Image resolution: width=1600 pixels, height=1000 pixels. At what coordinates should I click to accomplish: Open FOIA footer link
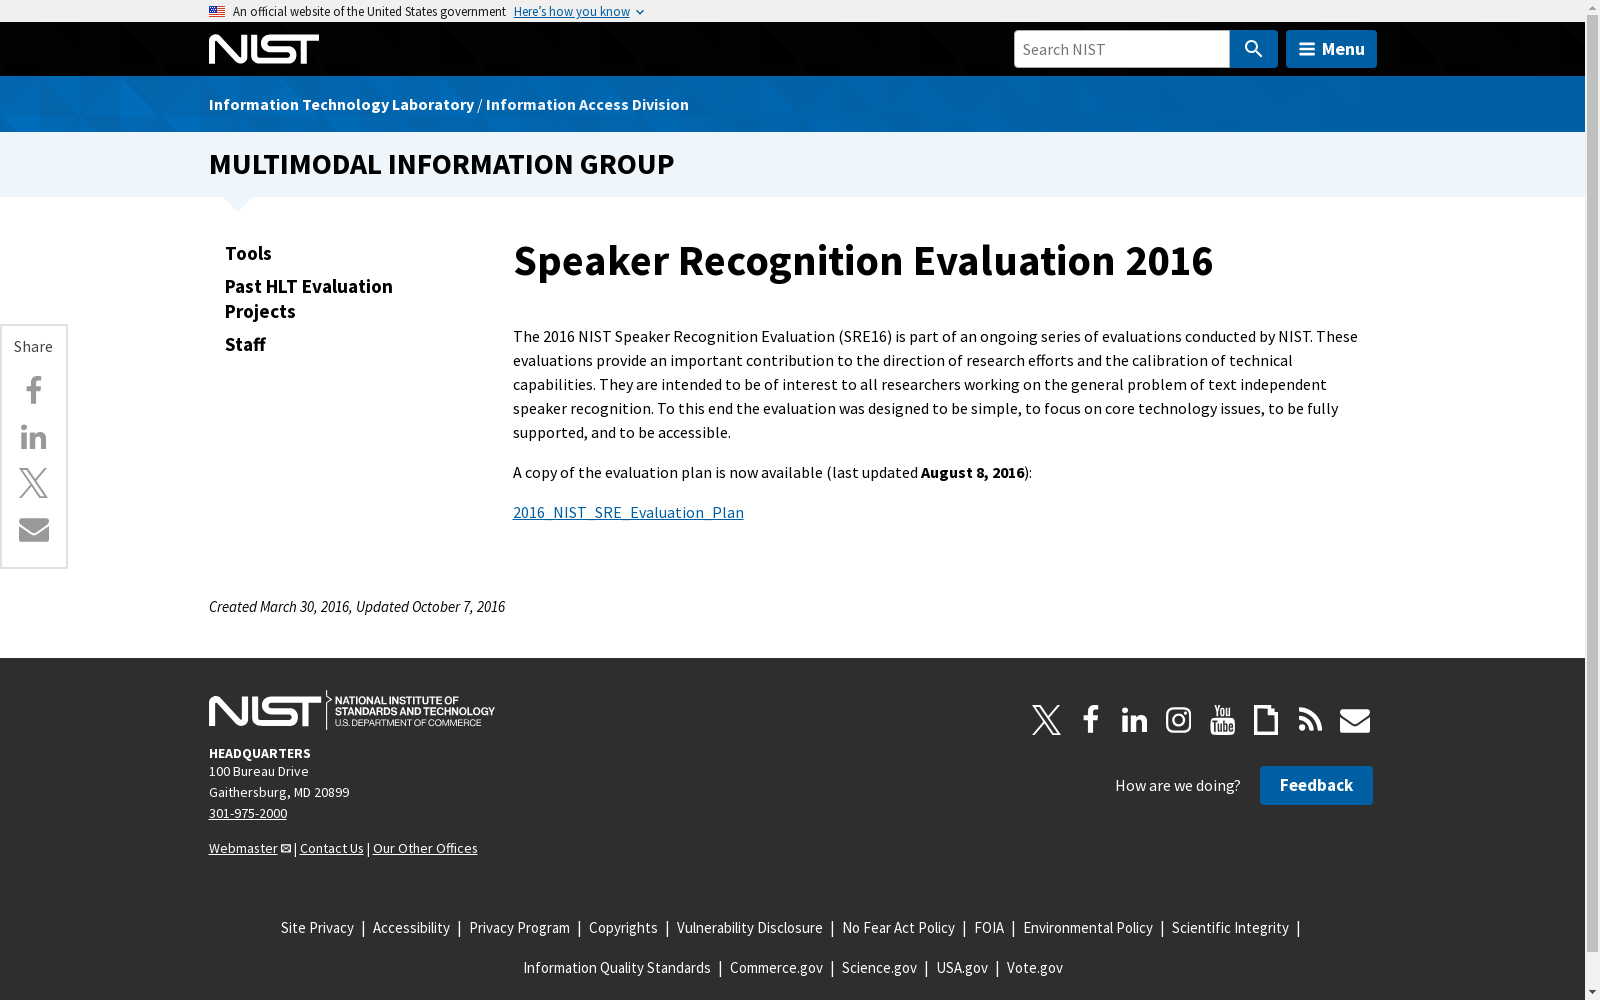click(x=989, y=928)
